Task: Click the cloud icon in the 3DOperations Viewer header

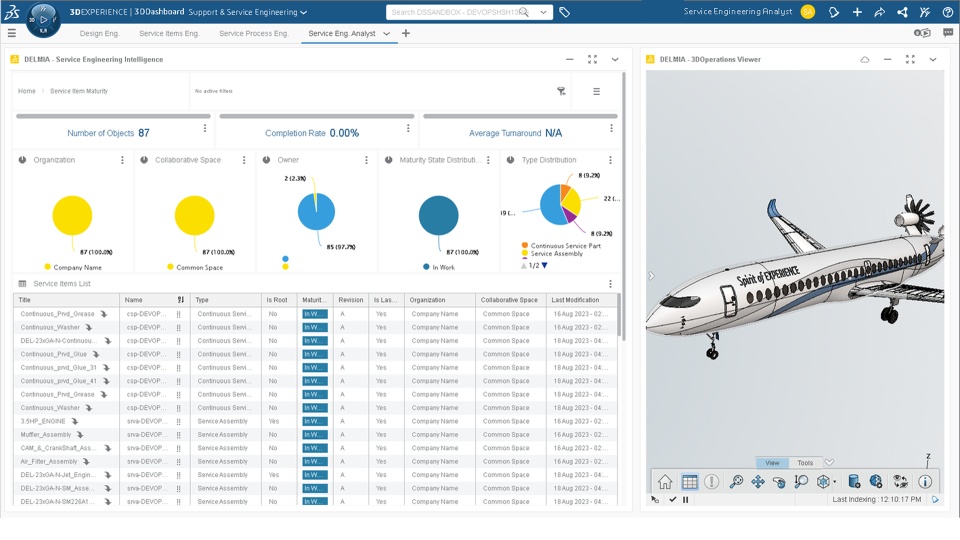Action: coord(864,59)
